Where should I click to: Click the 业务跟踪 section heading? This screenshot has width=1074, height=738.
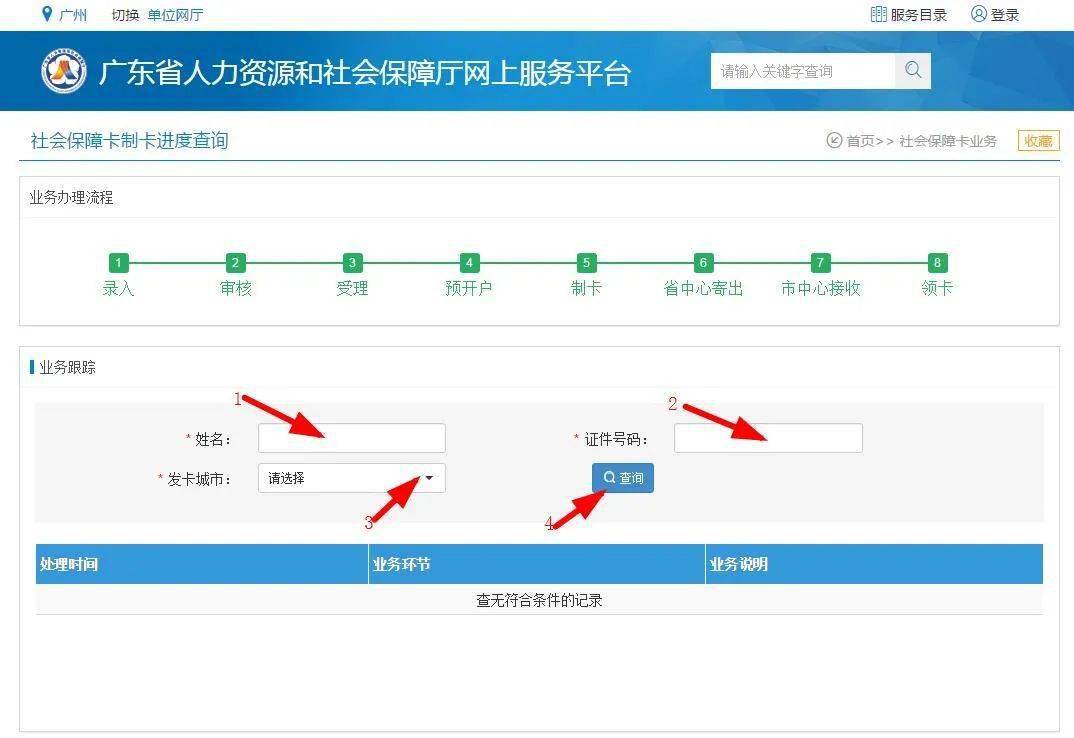pyautogui.click(x=67, y=367)
